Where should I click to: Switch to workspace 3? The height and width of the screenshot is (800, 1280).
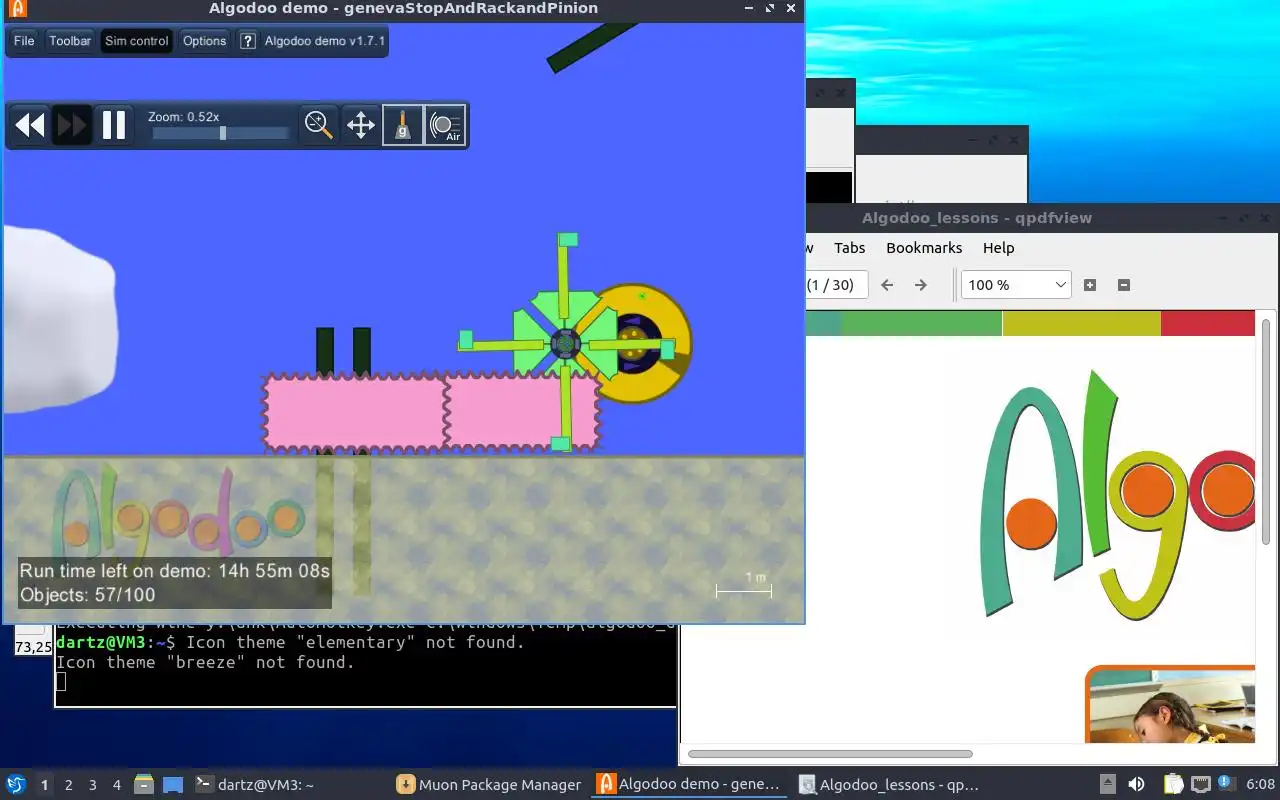[x=93, y=785]
